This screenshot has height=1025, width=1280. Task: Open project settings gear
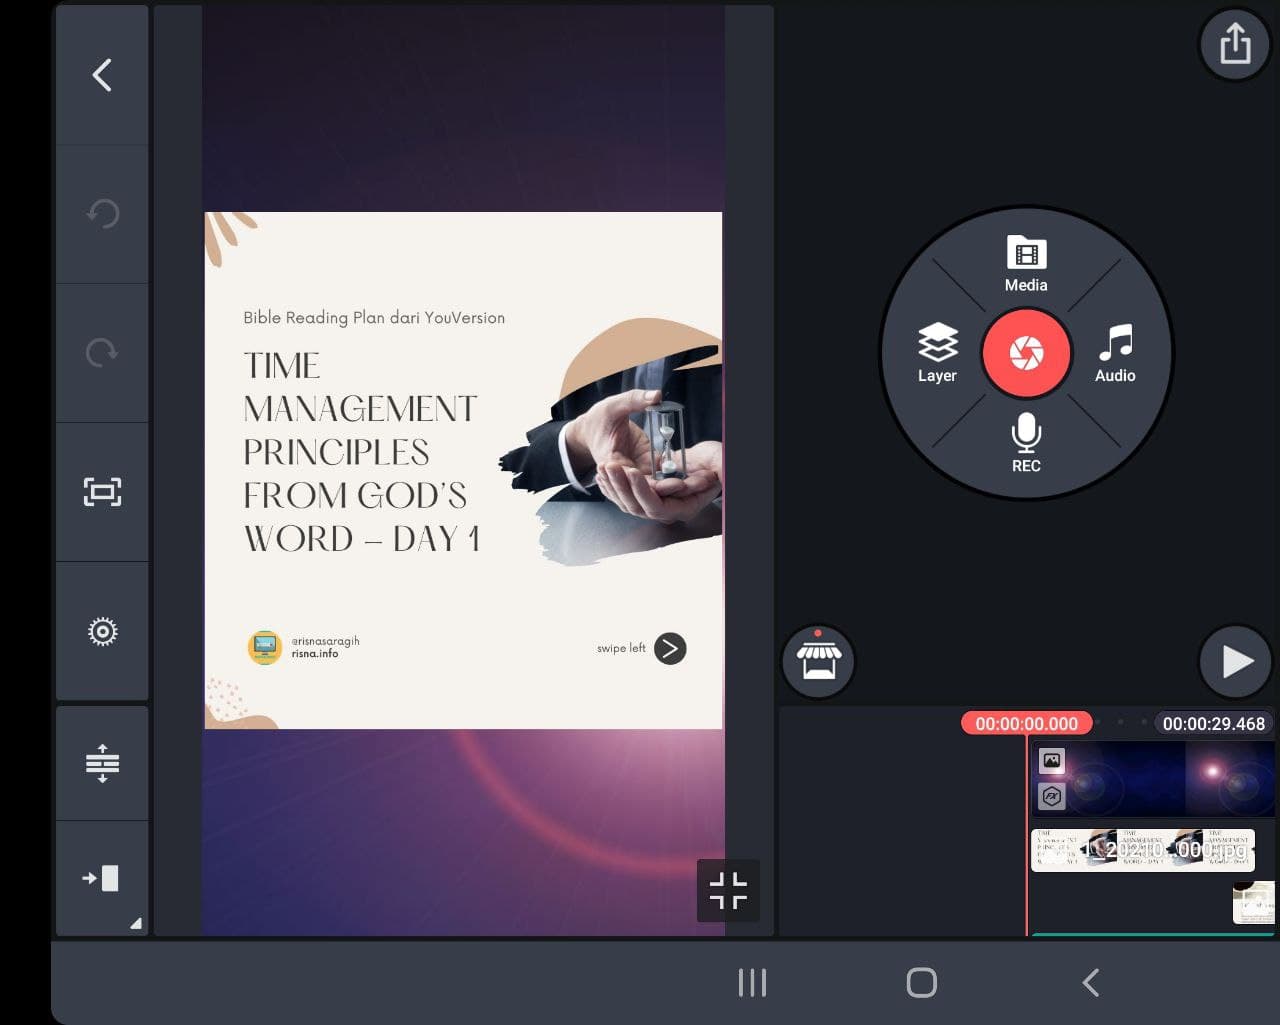click(x=102, y=631)
